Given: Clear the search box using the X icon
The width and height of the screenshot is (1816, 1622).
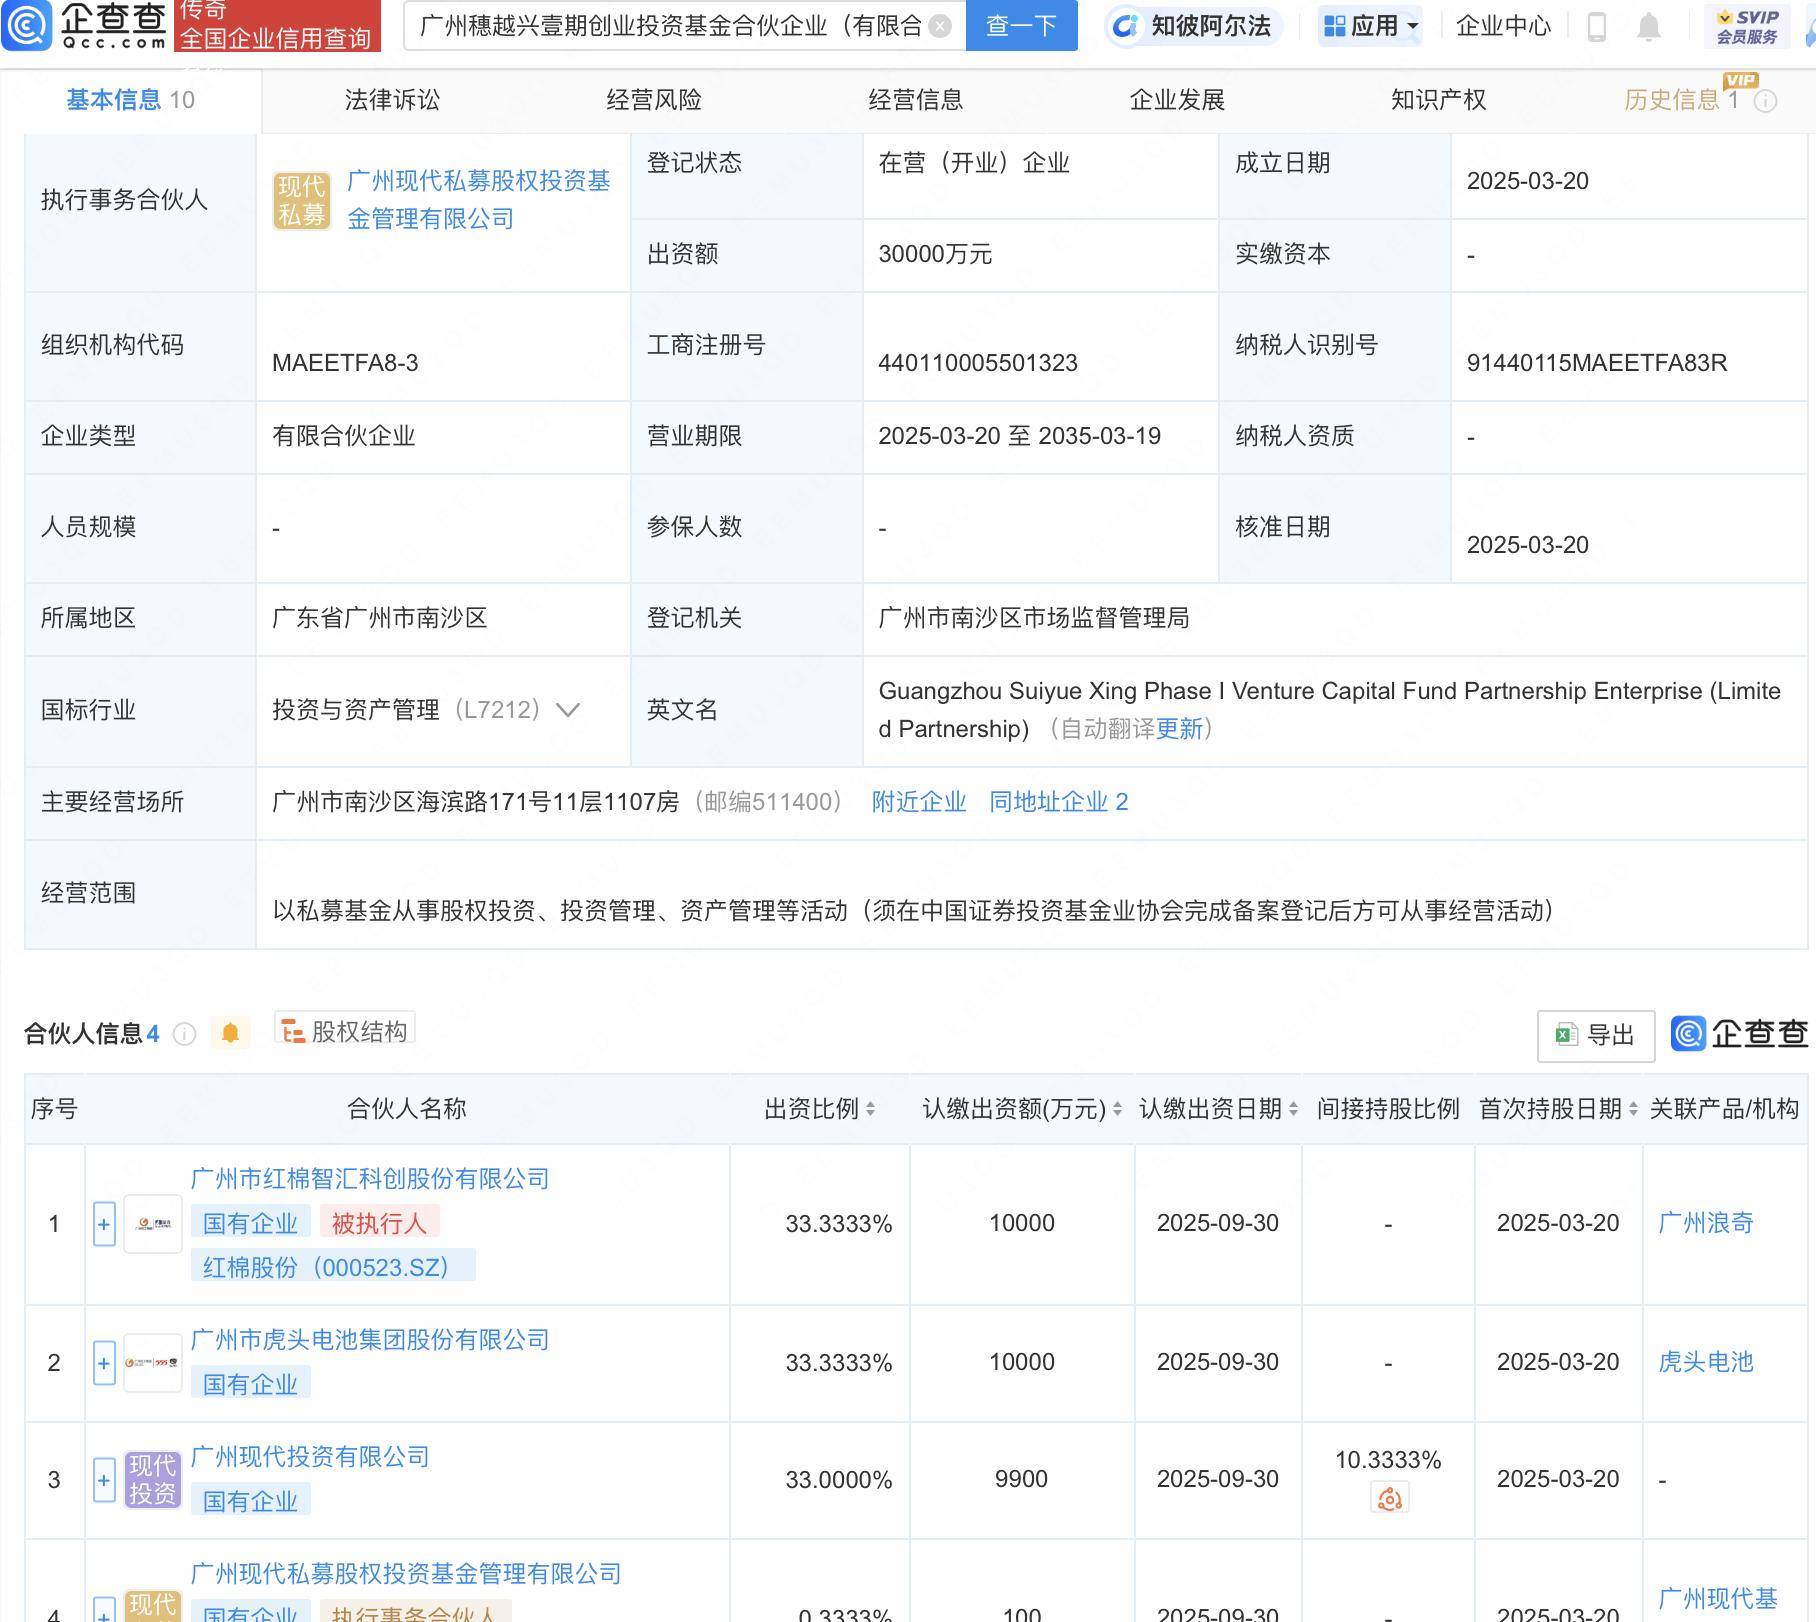Looking at the screenshot, I should coord(938,27).
